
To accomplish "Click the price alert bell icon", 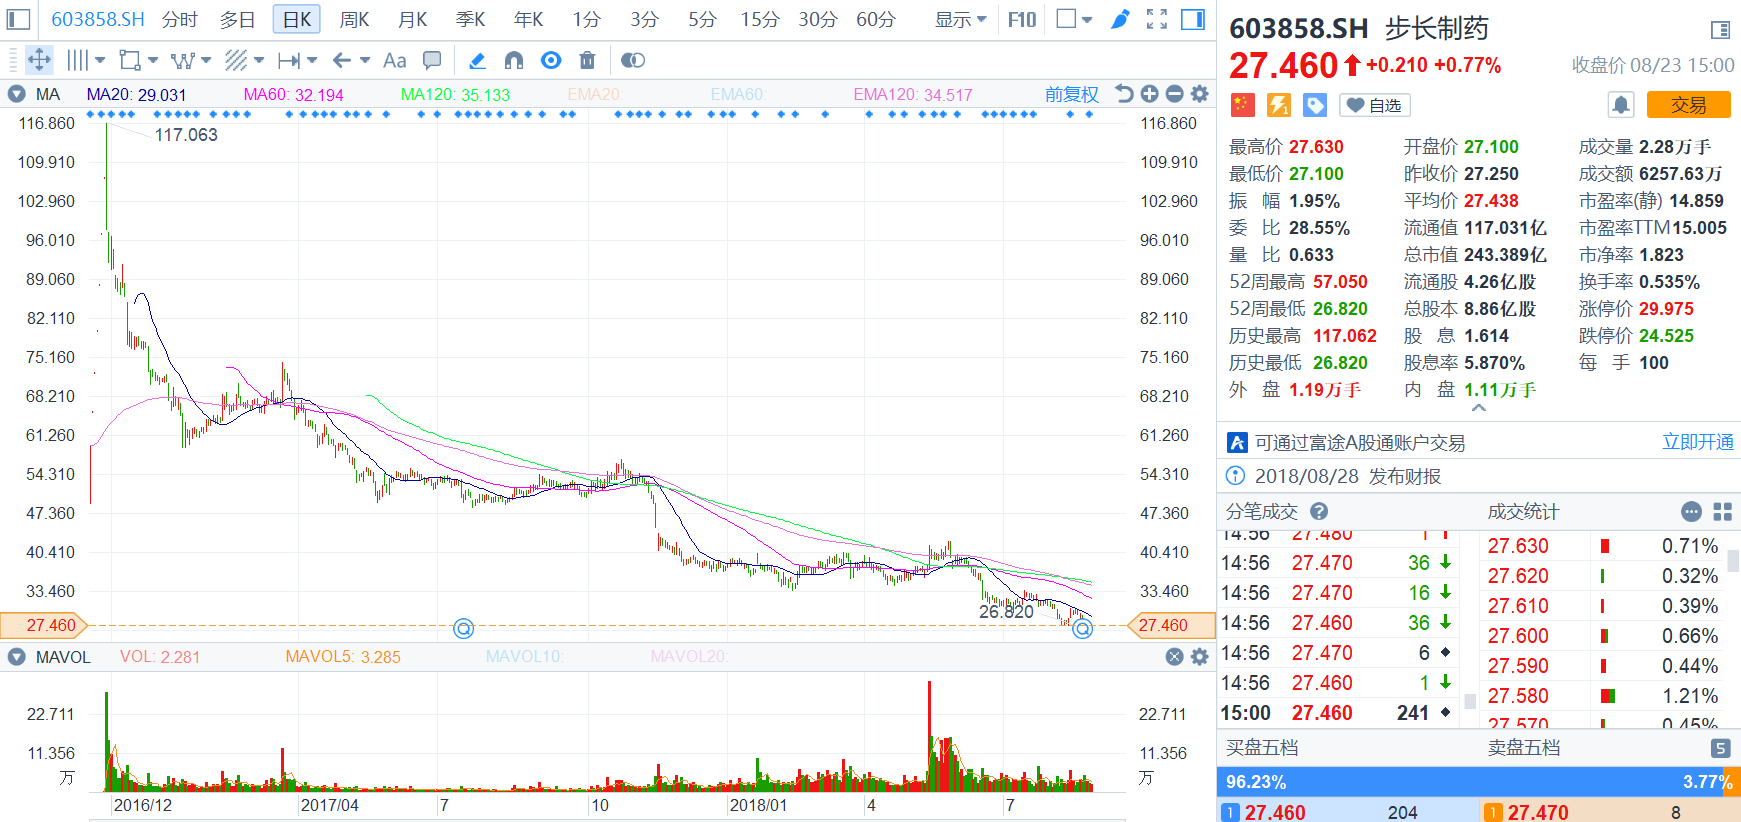I will pyautogui.click(x=1621, y=105).
